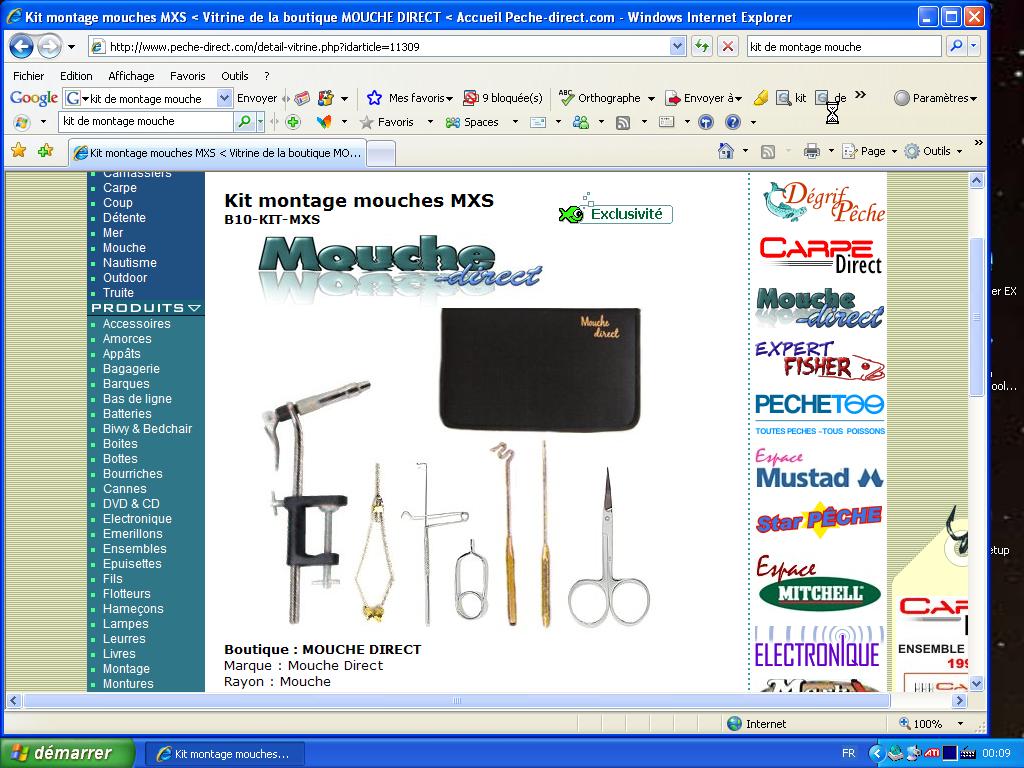Click the Windows Live search text field
Viewport: 1024px width, 768px height.
(146, 121)
